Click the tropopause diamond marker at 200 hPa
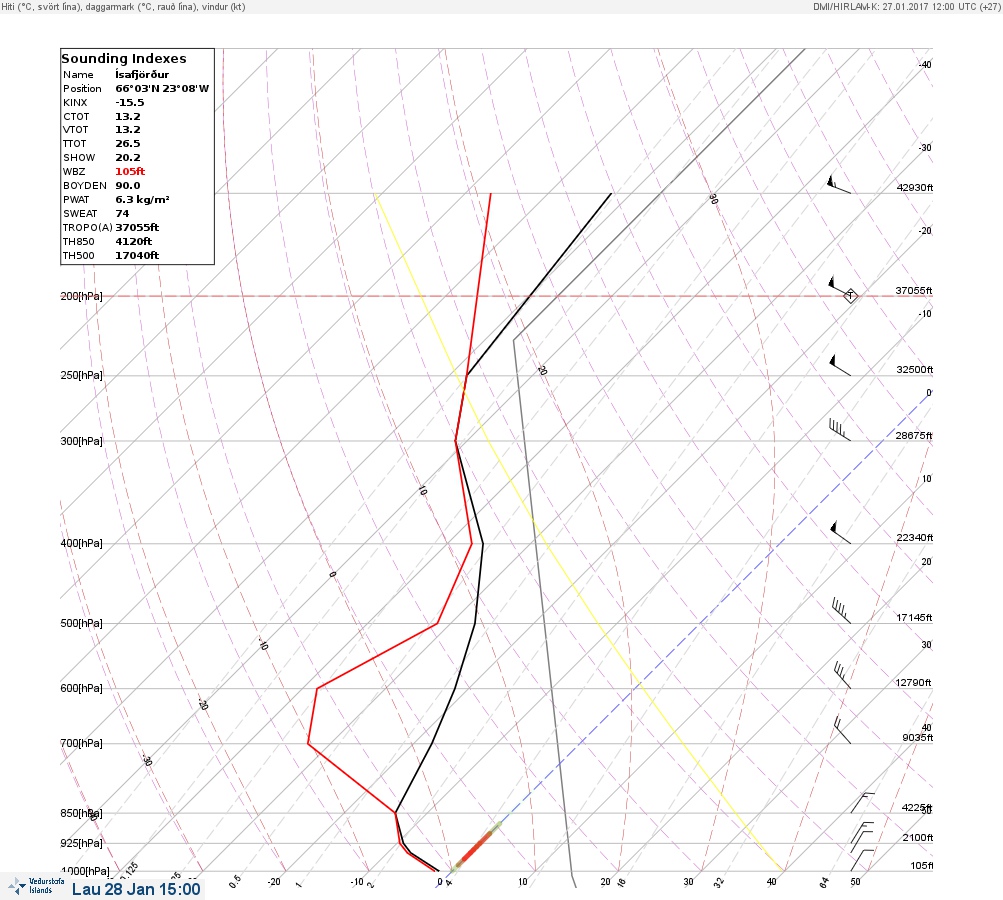 [x=850, y=296]
